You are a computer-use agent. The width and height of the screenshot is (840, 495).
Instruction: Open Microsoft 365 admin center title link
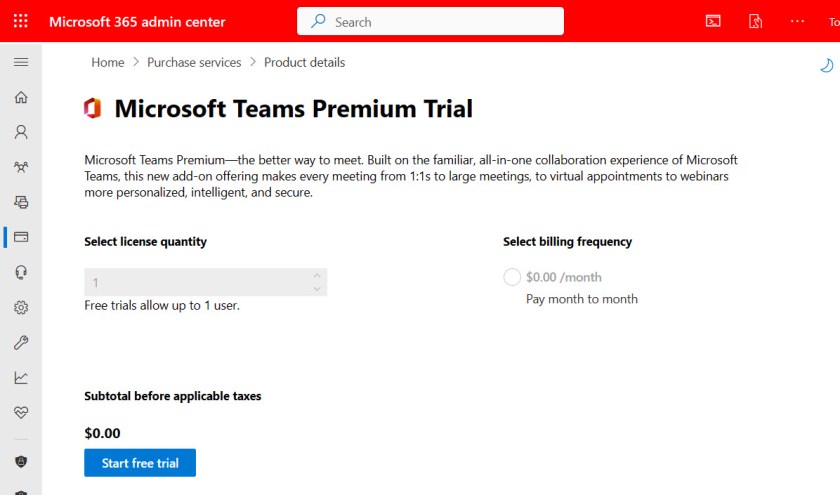pyautogui.click(x=137, y=22)
